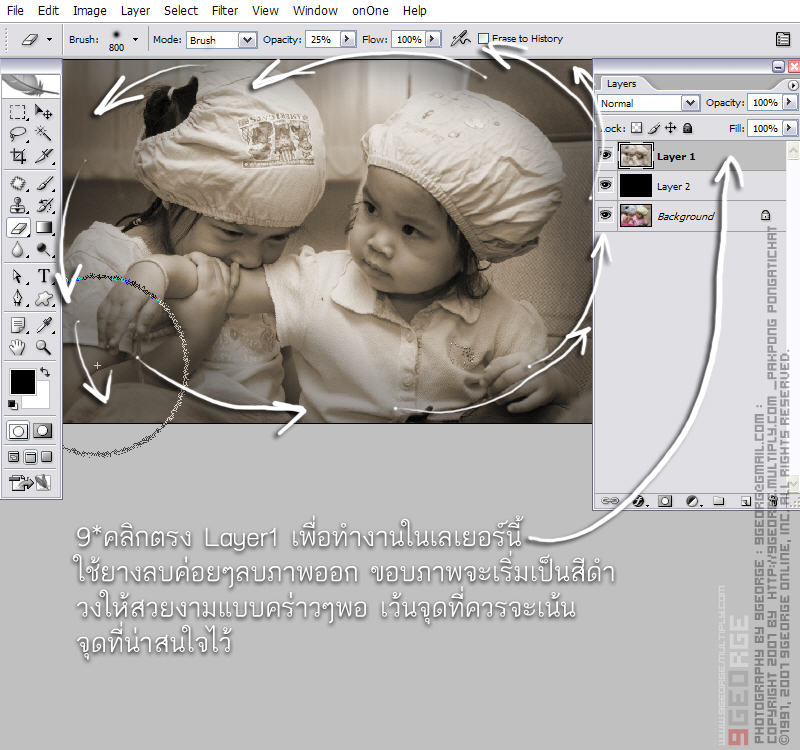Open the options bar Opacity slider arrow
Screen dimensions: 800x750
347,39
